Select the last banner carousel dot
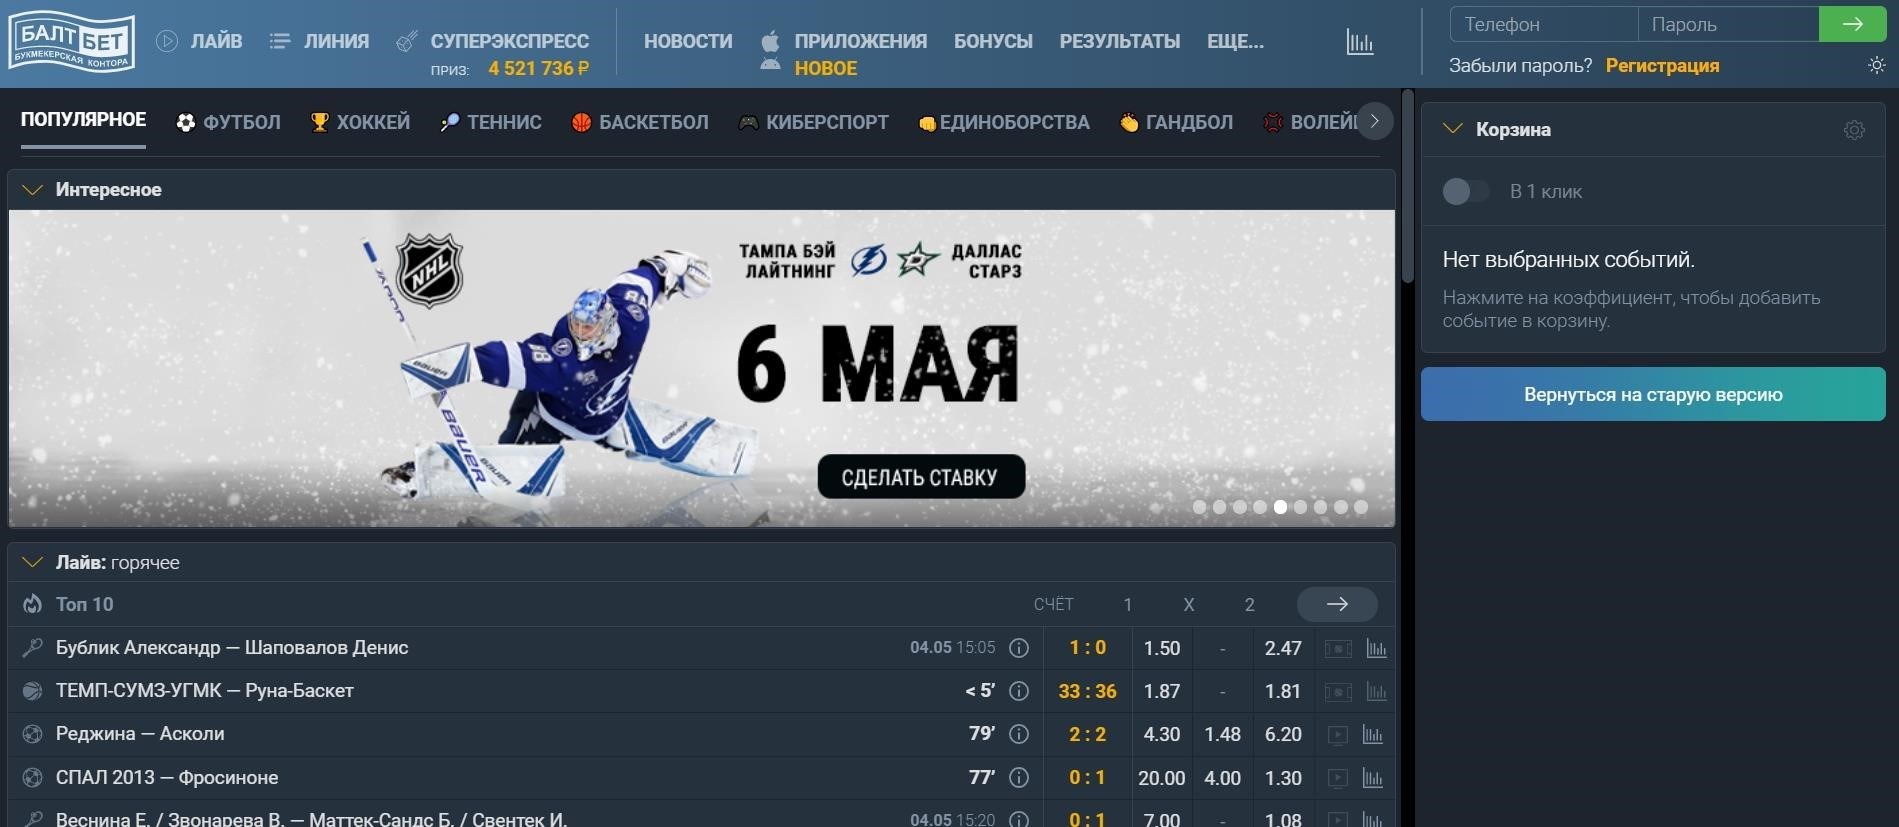1899x827 pixels. (1361, 507)
